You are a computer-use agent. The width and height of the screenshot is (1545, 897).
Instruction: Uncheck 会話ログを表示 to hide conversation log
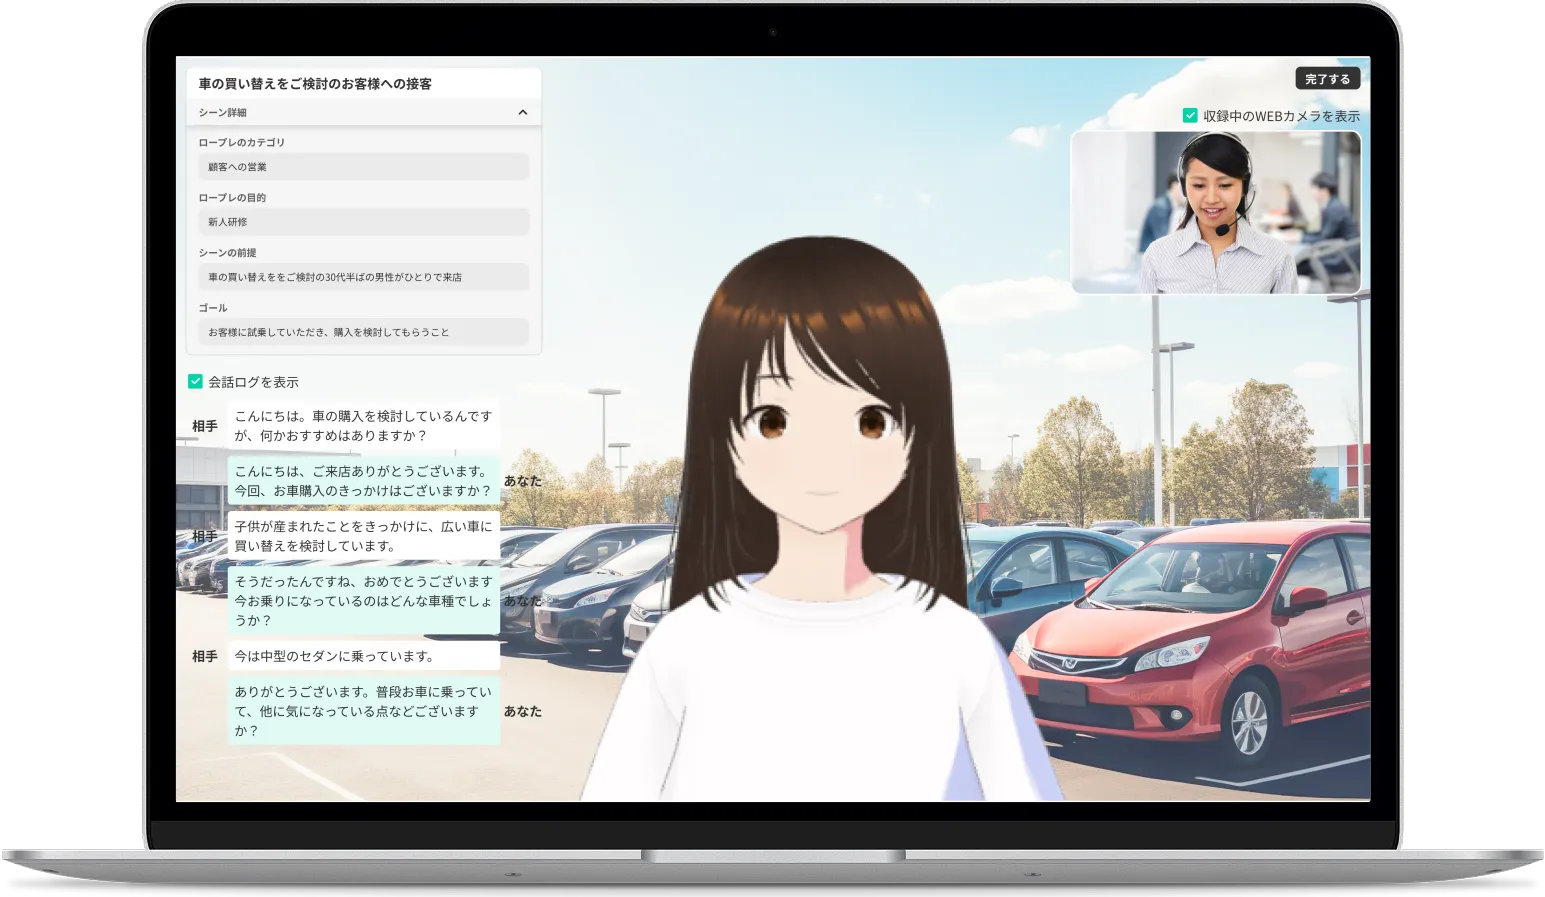pyautogui.click(x=194, y=382)
